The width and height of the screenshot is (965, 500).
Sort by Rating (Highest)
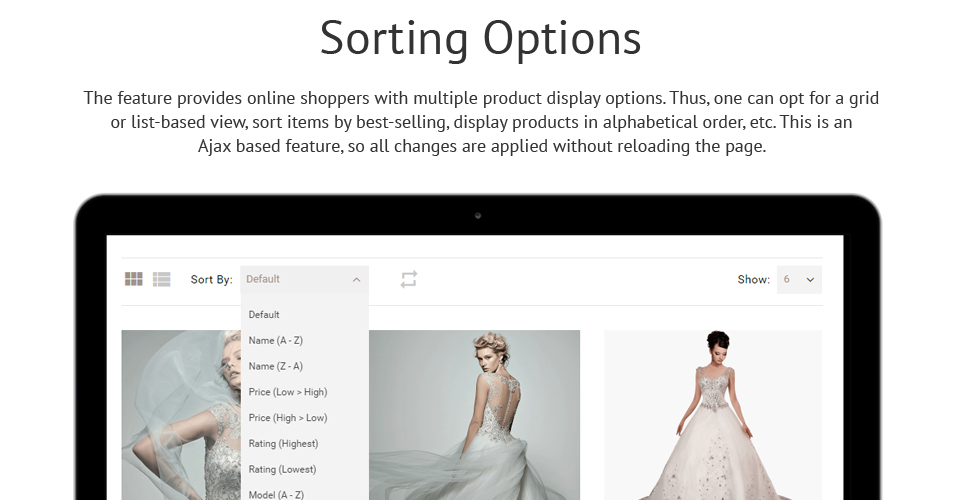click(283, 444)
